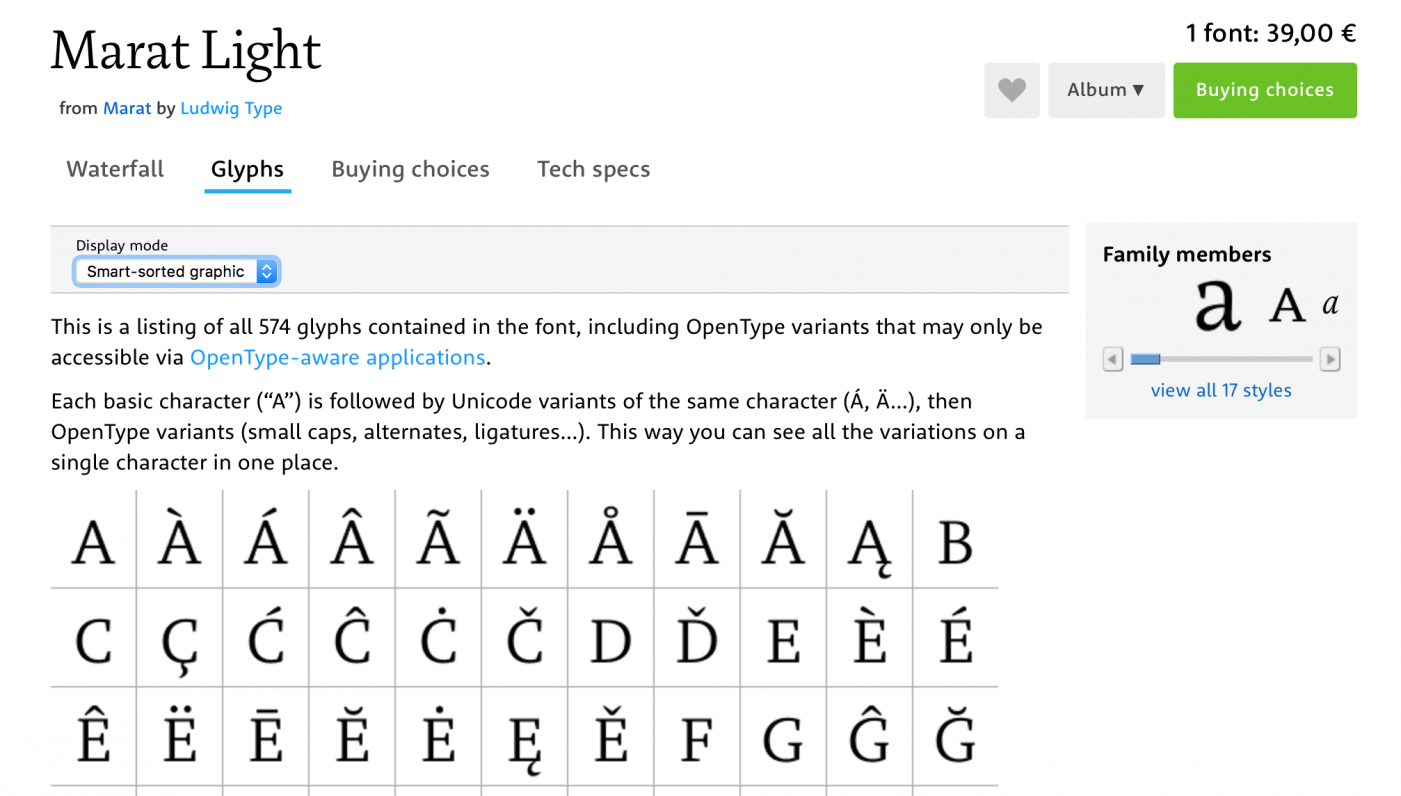Click the '1 font: 39,00 €' price text

click(1271, 33)
